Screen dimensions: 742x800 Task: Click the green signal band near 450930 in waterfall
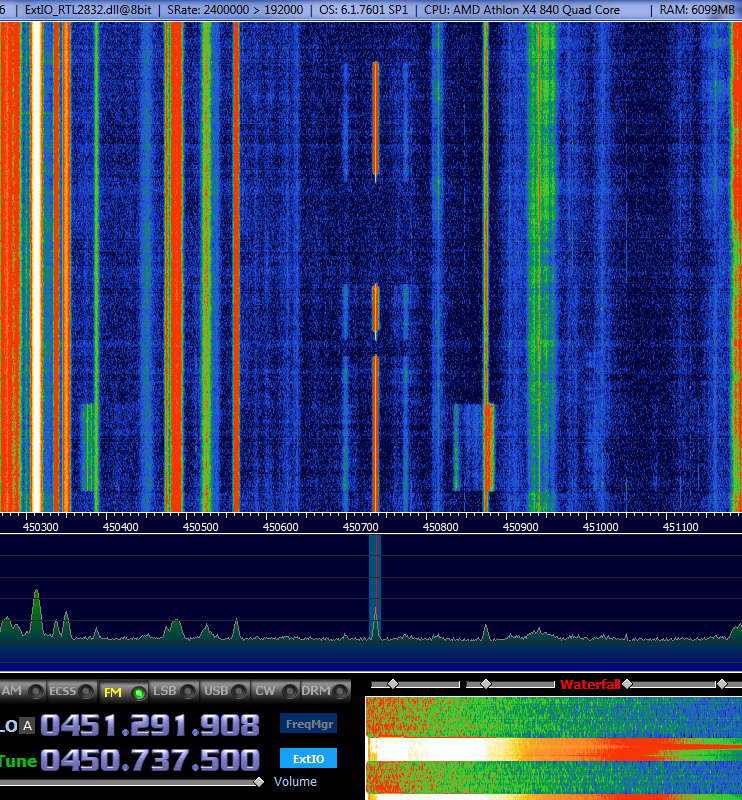(x=542, y=267)
